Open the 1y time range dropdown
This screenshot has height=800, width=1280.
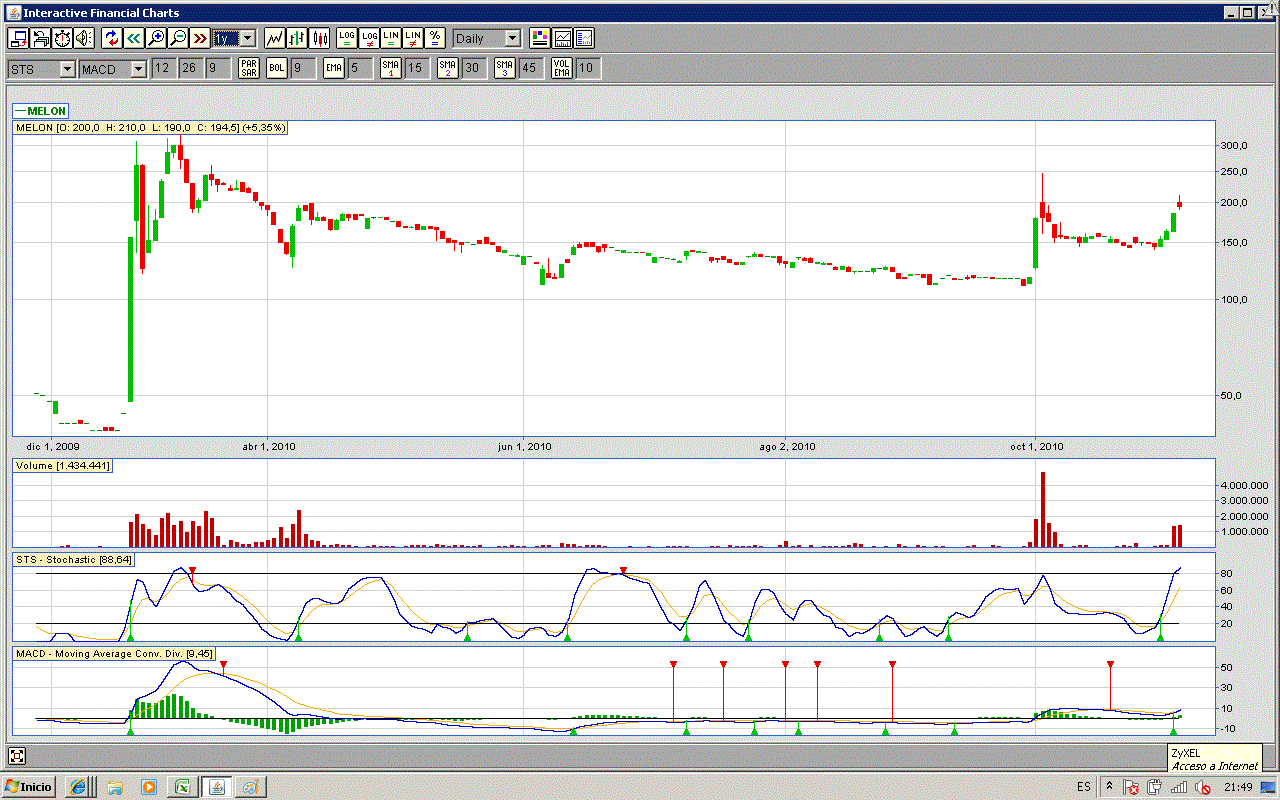coord(247,38)
